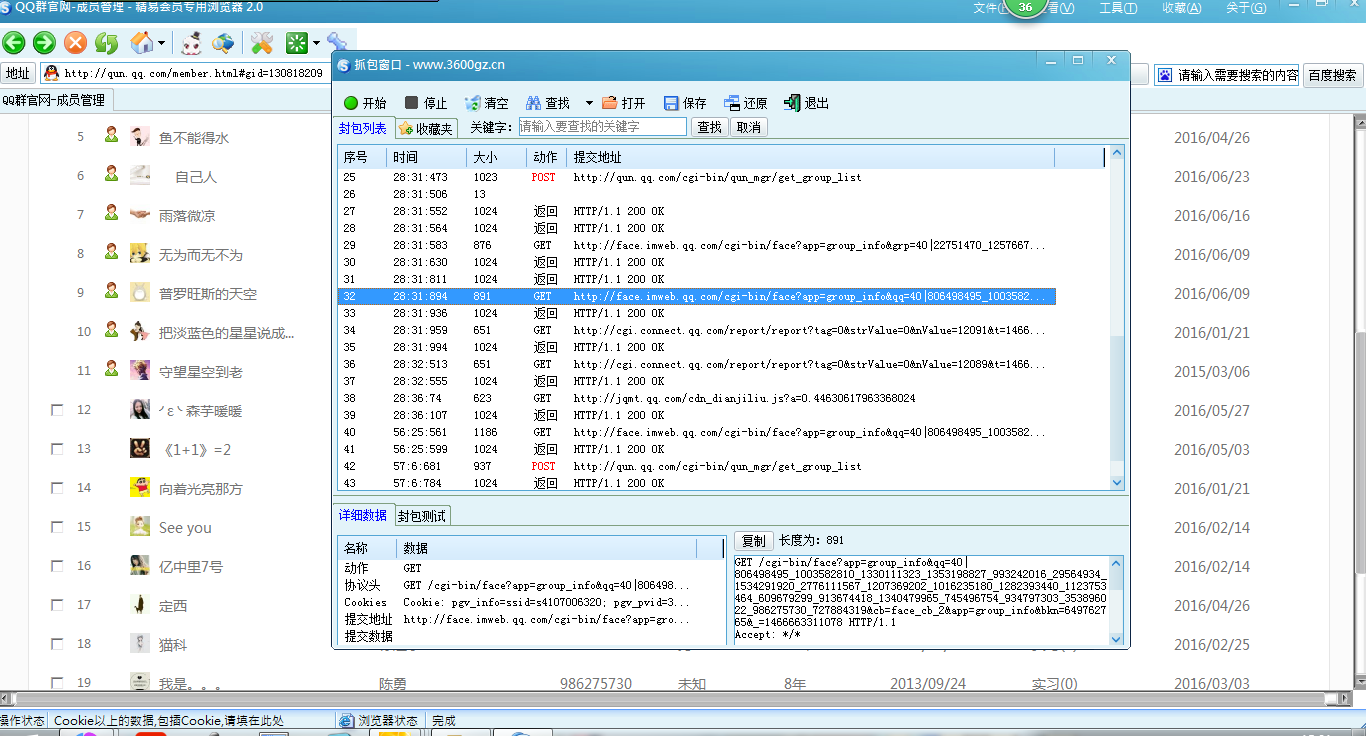Check the box for member row 12
1366x736 pixels.
click(x=57, y=410)
